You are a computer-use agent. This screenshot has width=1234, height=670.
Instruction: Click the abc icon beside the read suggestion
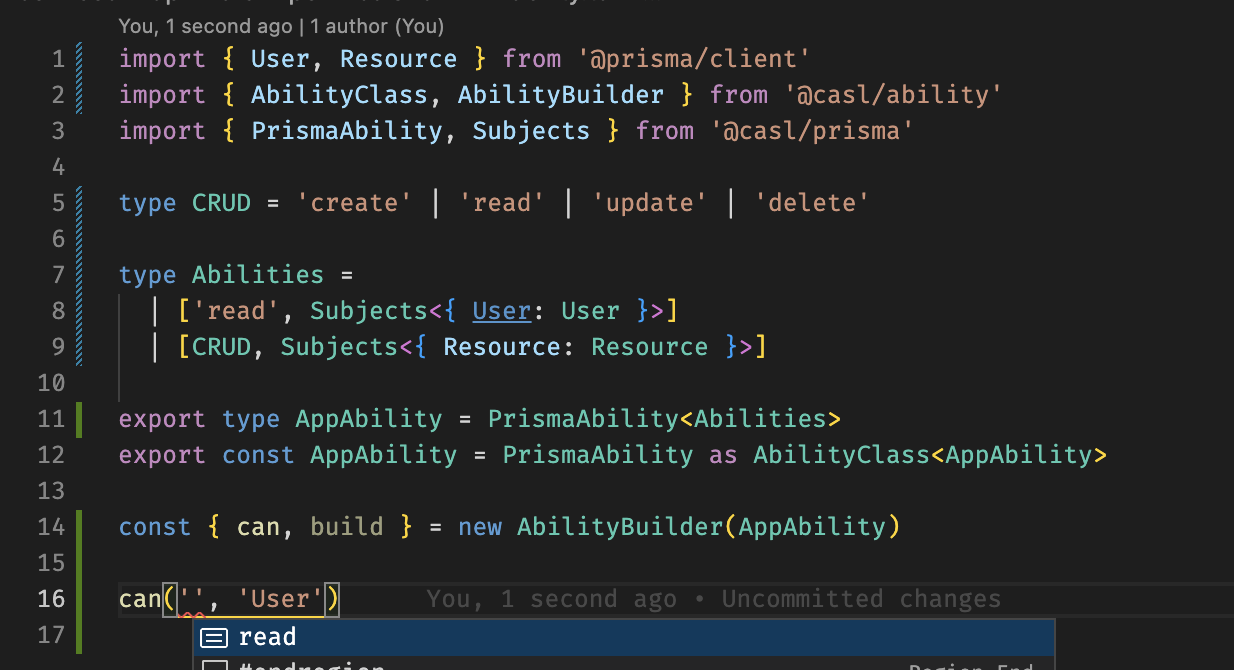click(x=215, y=637)
